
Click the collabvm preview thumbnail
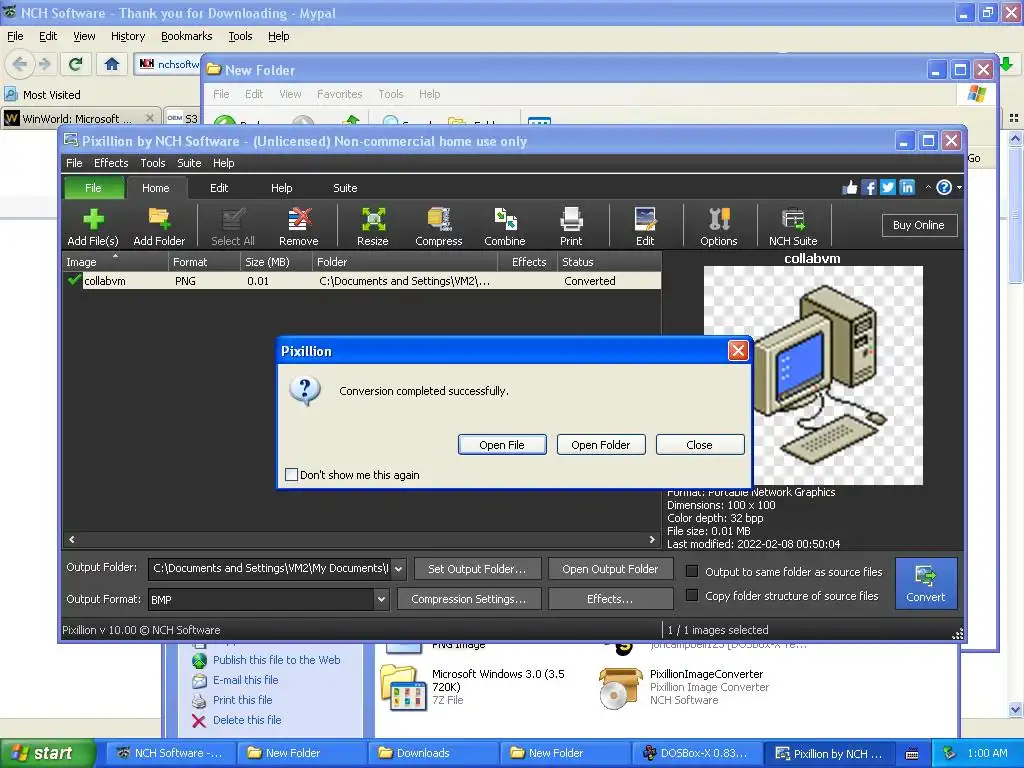(x=813, y=376)
